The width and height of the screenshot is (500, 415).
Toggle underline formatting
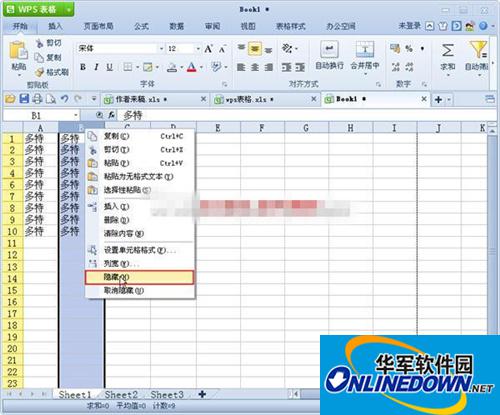(109, 67)
